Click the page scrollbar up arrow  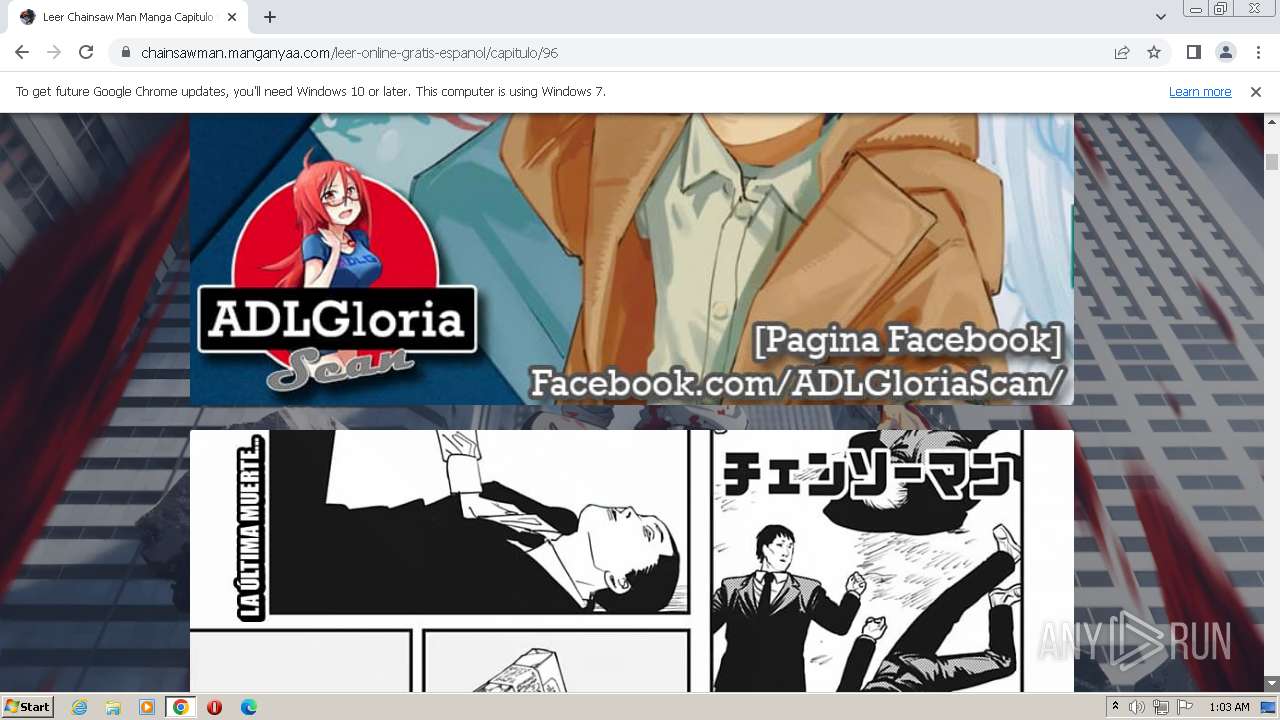[x=1272, y=121]
